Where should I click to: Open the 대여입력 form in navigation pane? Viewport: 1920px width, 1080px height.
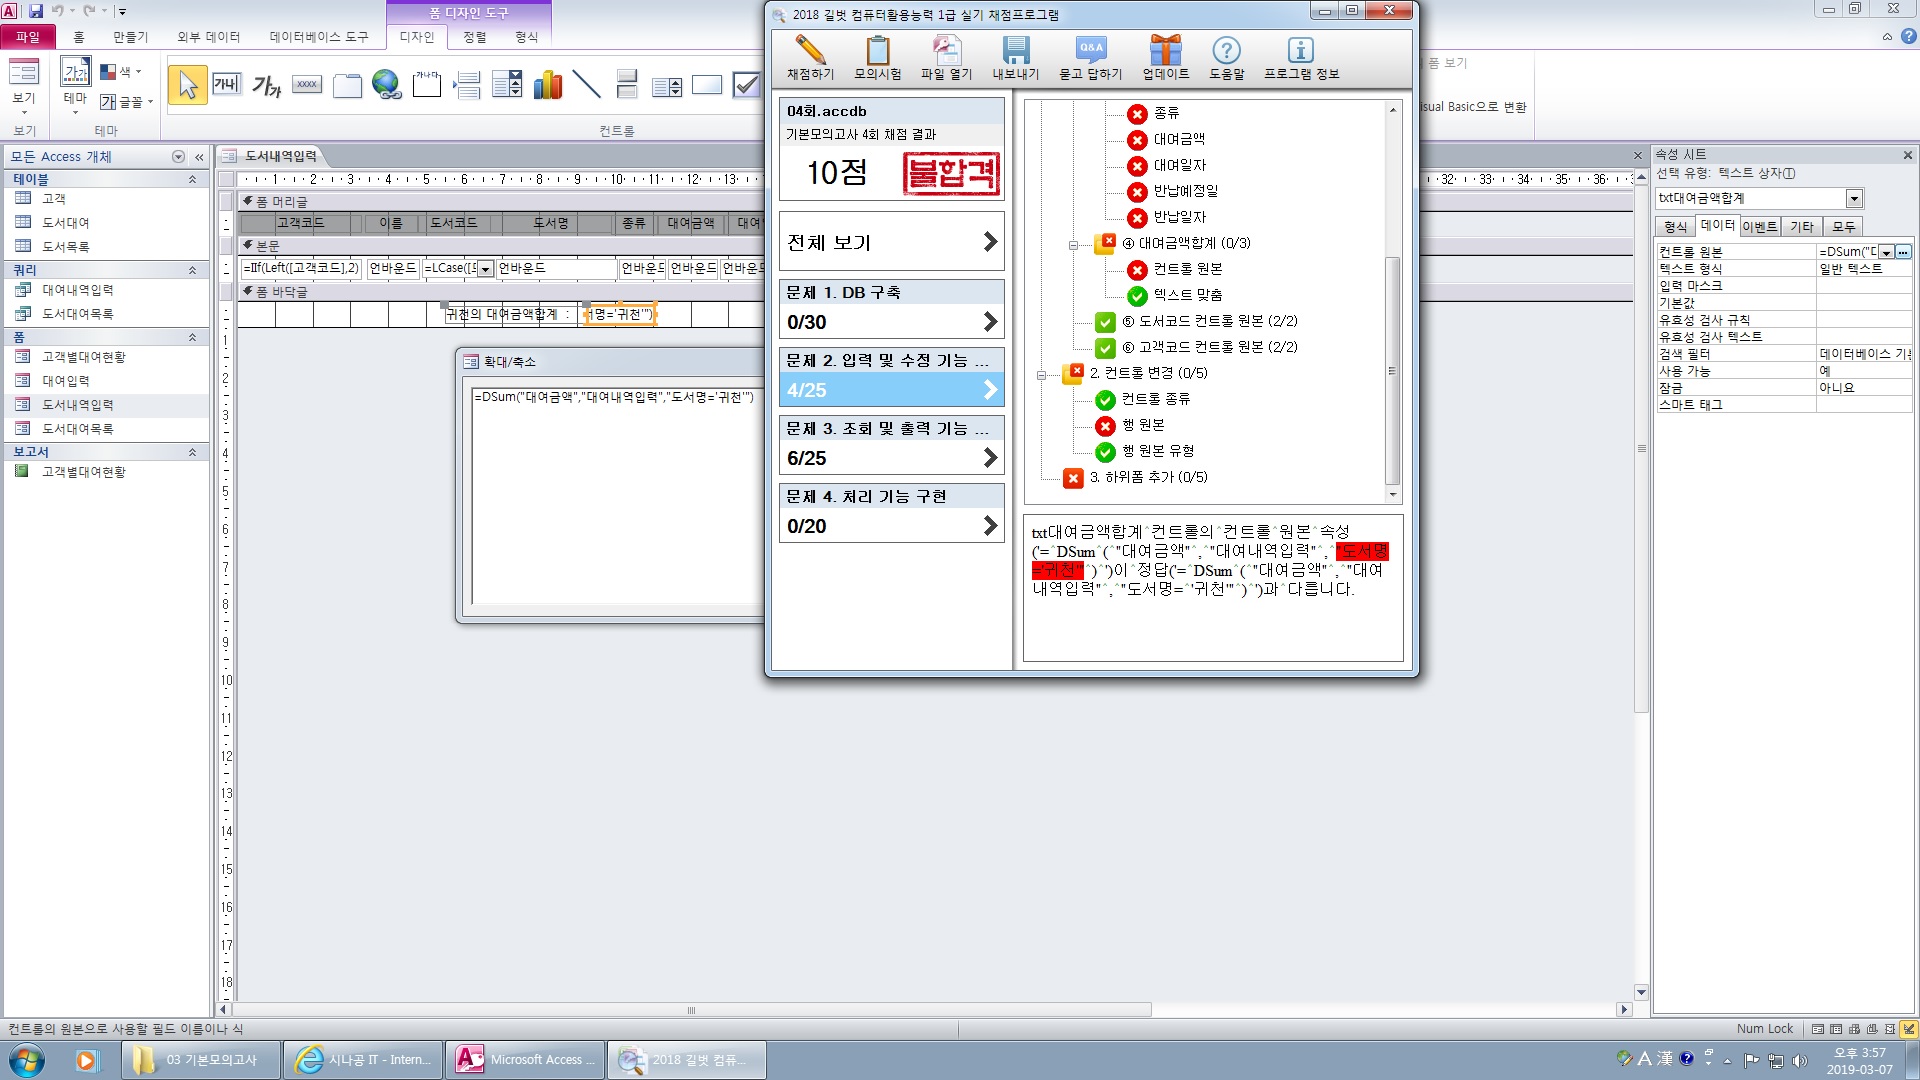coord(66,381)
